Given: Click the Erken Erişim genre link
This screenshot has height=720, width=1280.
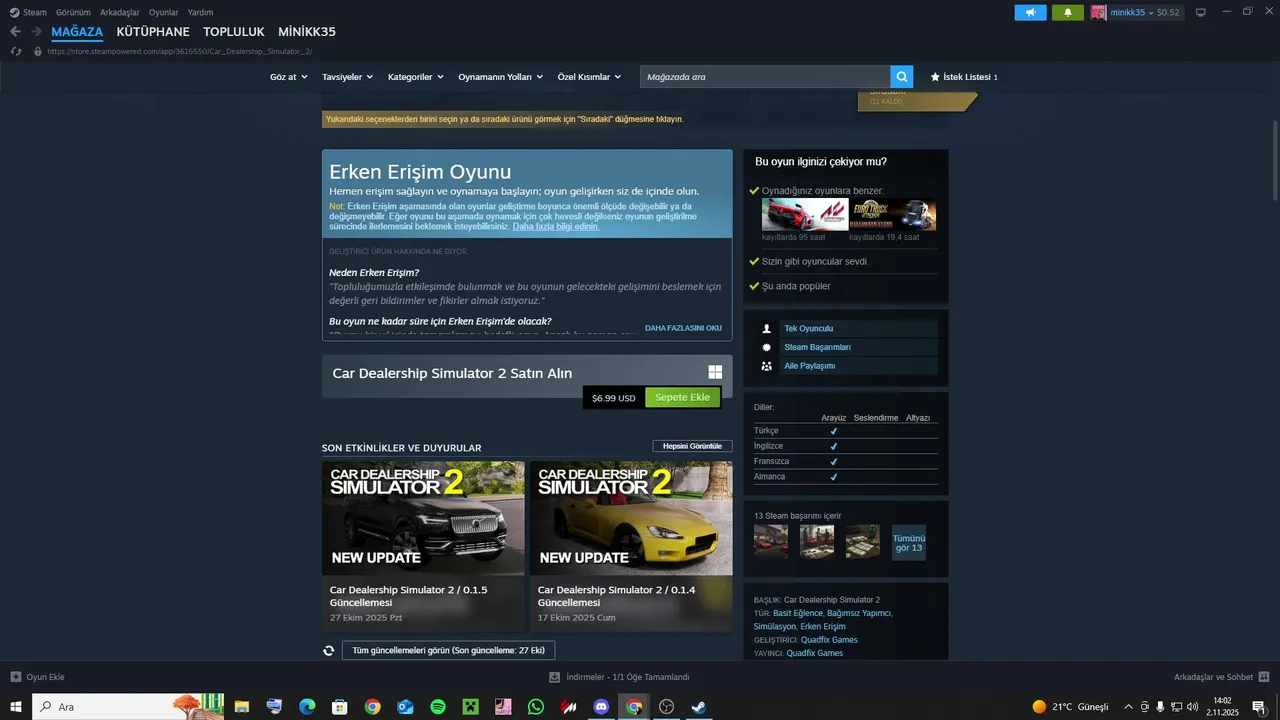Looking at the screenshot, I should [823, 626].
